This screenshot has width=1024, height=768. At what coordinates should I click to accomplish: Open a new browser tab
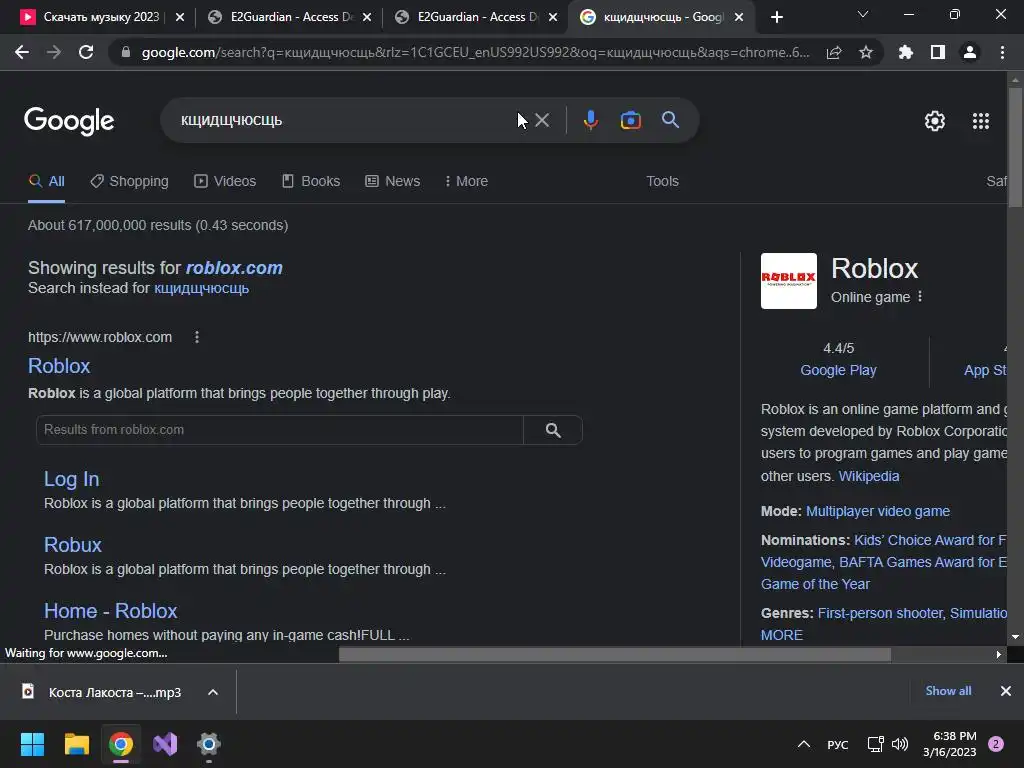click(776, 17)
